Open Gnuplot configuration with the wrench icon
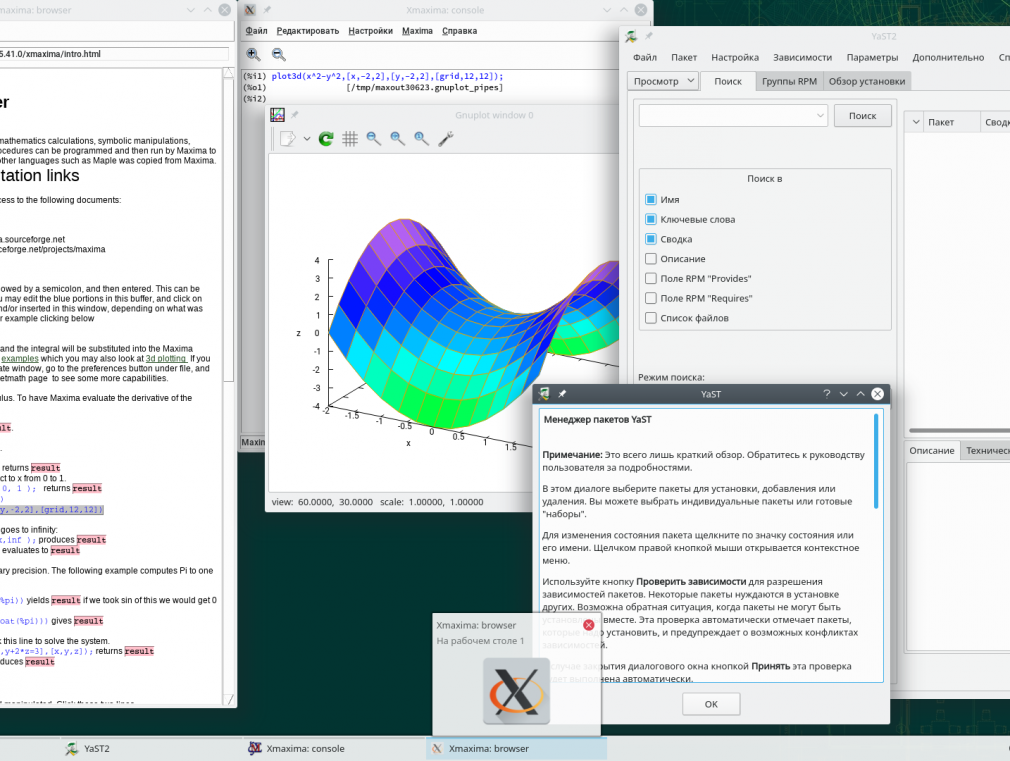The image size is (1010, 761). [x=446, y=139]
